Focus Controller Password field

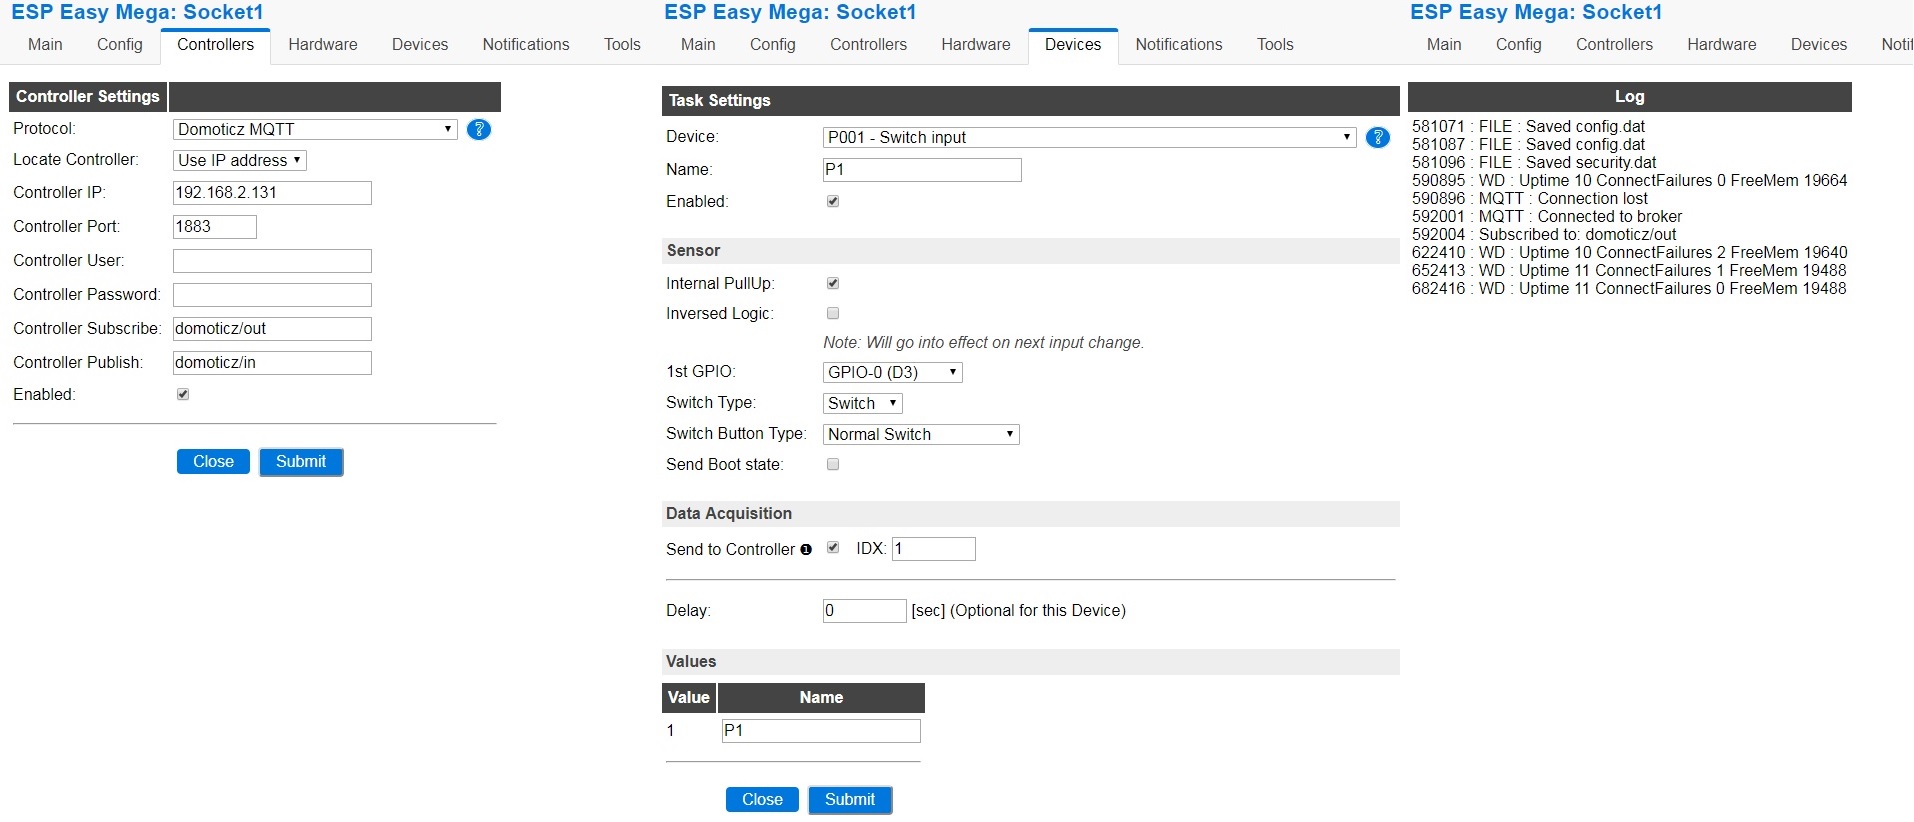[272, 295]
